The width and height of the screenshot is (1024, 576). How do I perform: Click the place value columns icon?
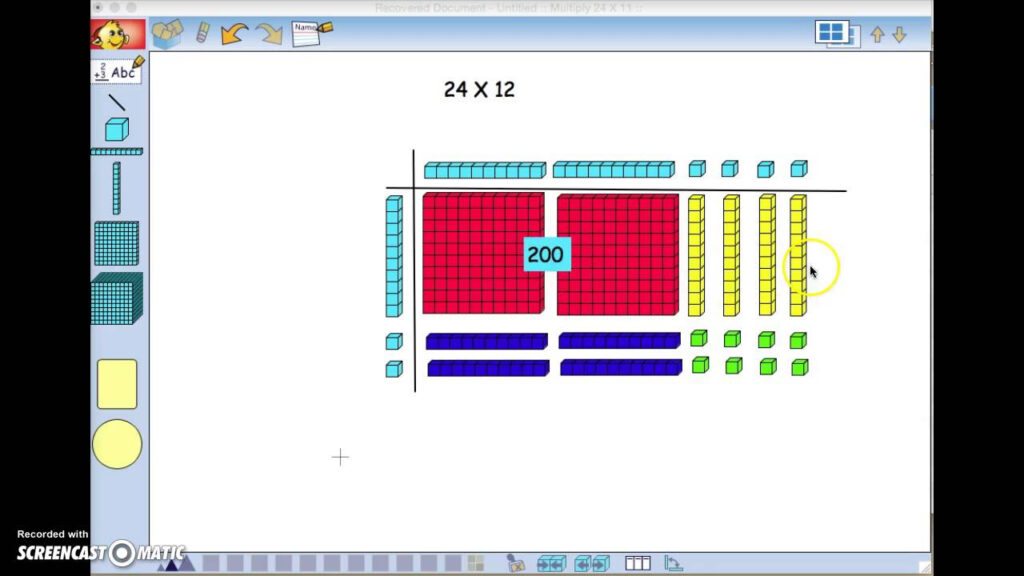pos(637,564)
